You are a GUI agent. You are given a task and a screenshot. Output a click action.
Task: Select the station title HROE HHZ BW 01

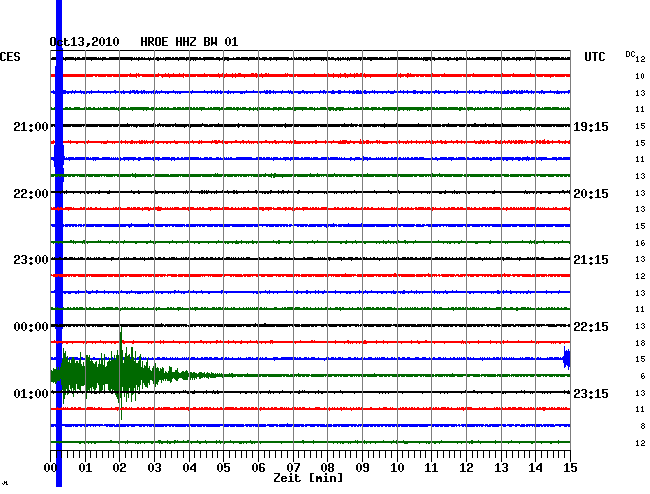(189, 42)
